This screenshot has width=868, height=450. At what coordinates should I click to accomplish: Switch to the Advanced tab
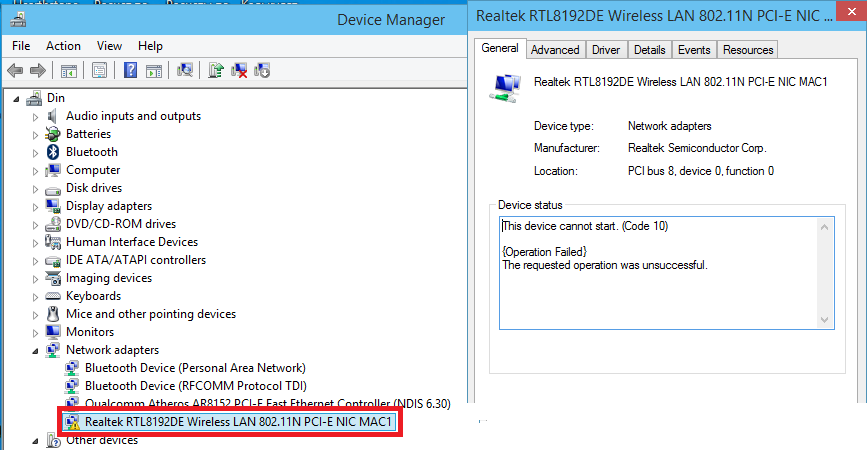tap(555, 50)
